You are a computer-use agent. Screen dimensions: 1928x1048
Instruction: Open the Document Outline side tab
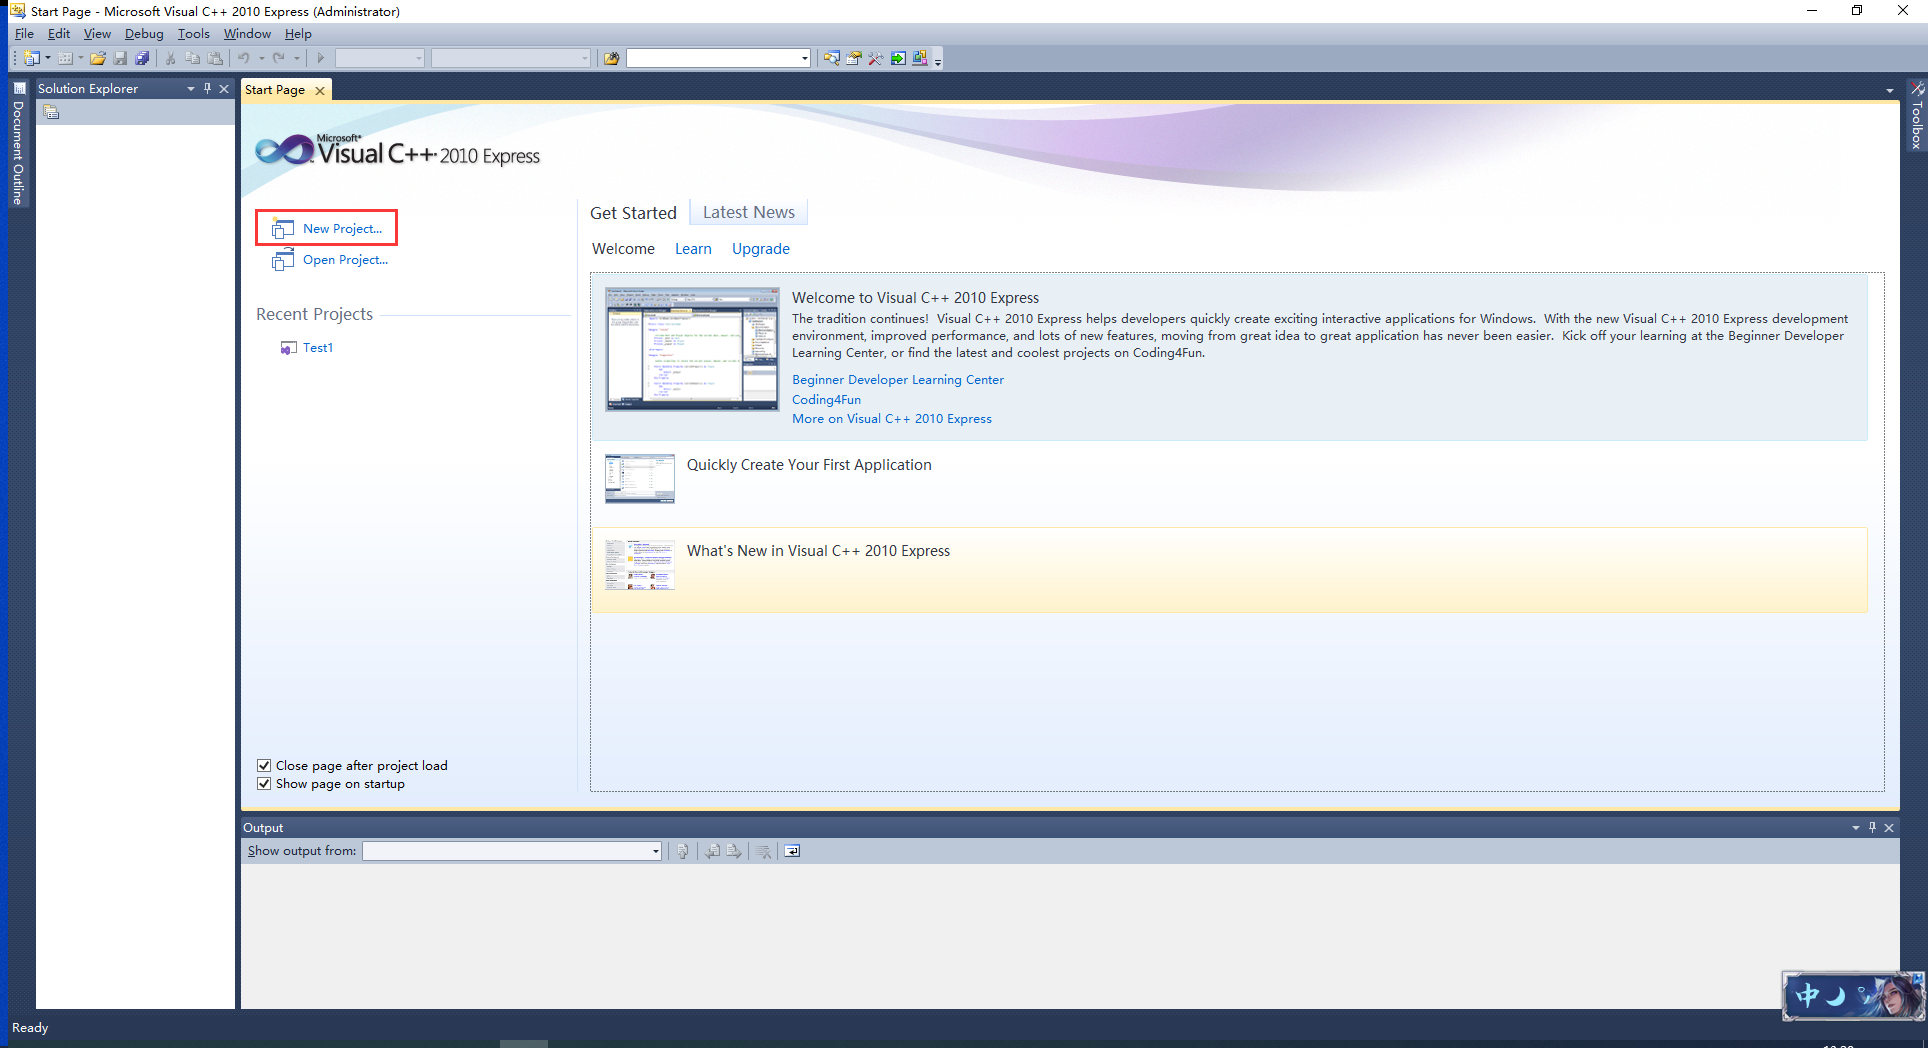coord(18,143)
